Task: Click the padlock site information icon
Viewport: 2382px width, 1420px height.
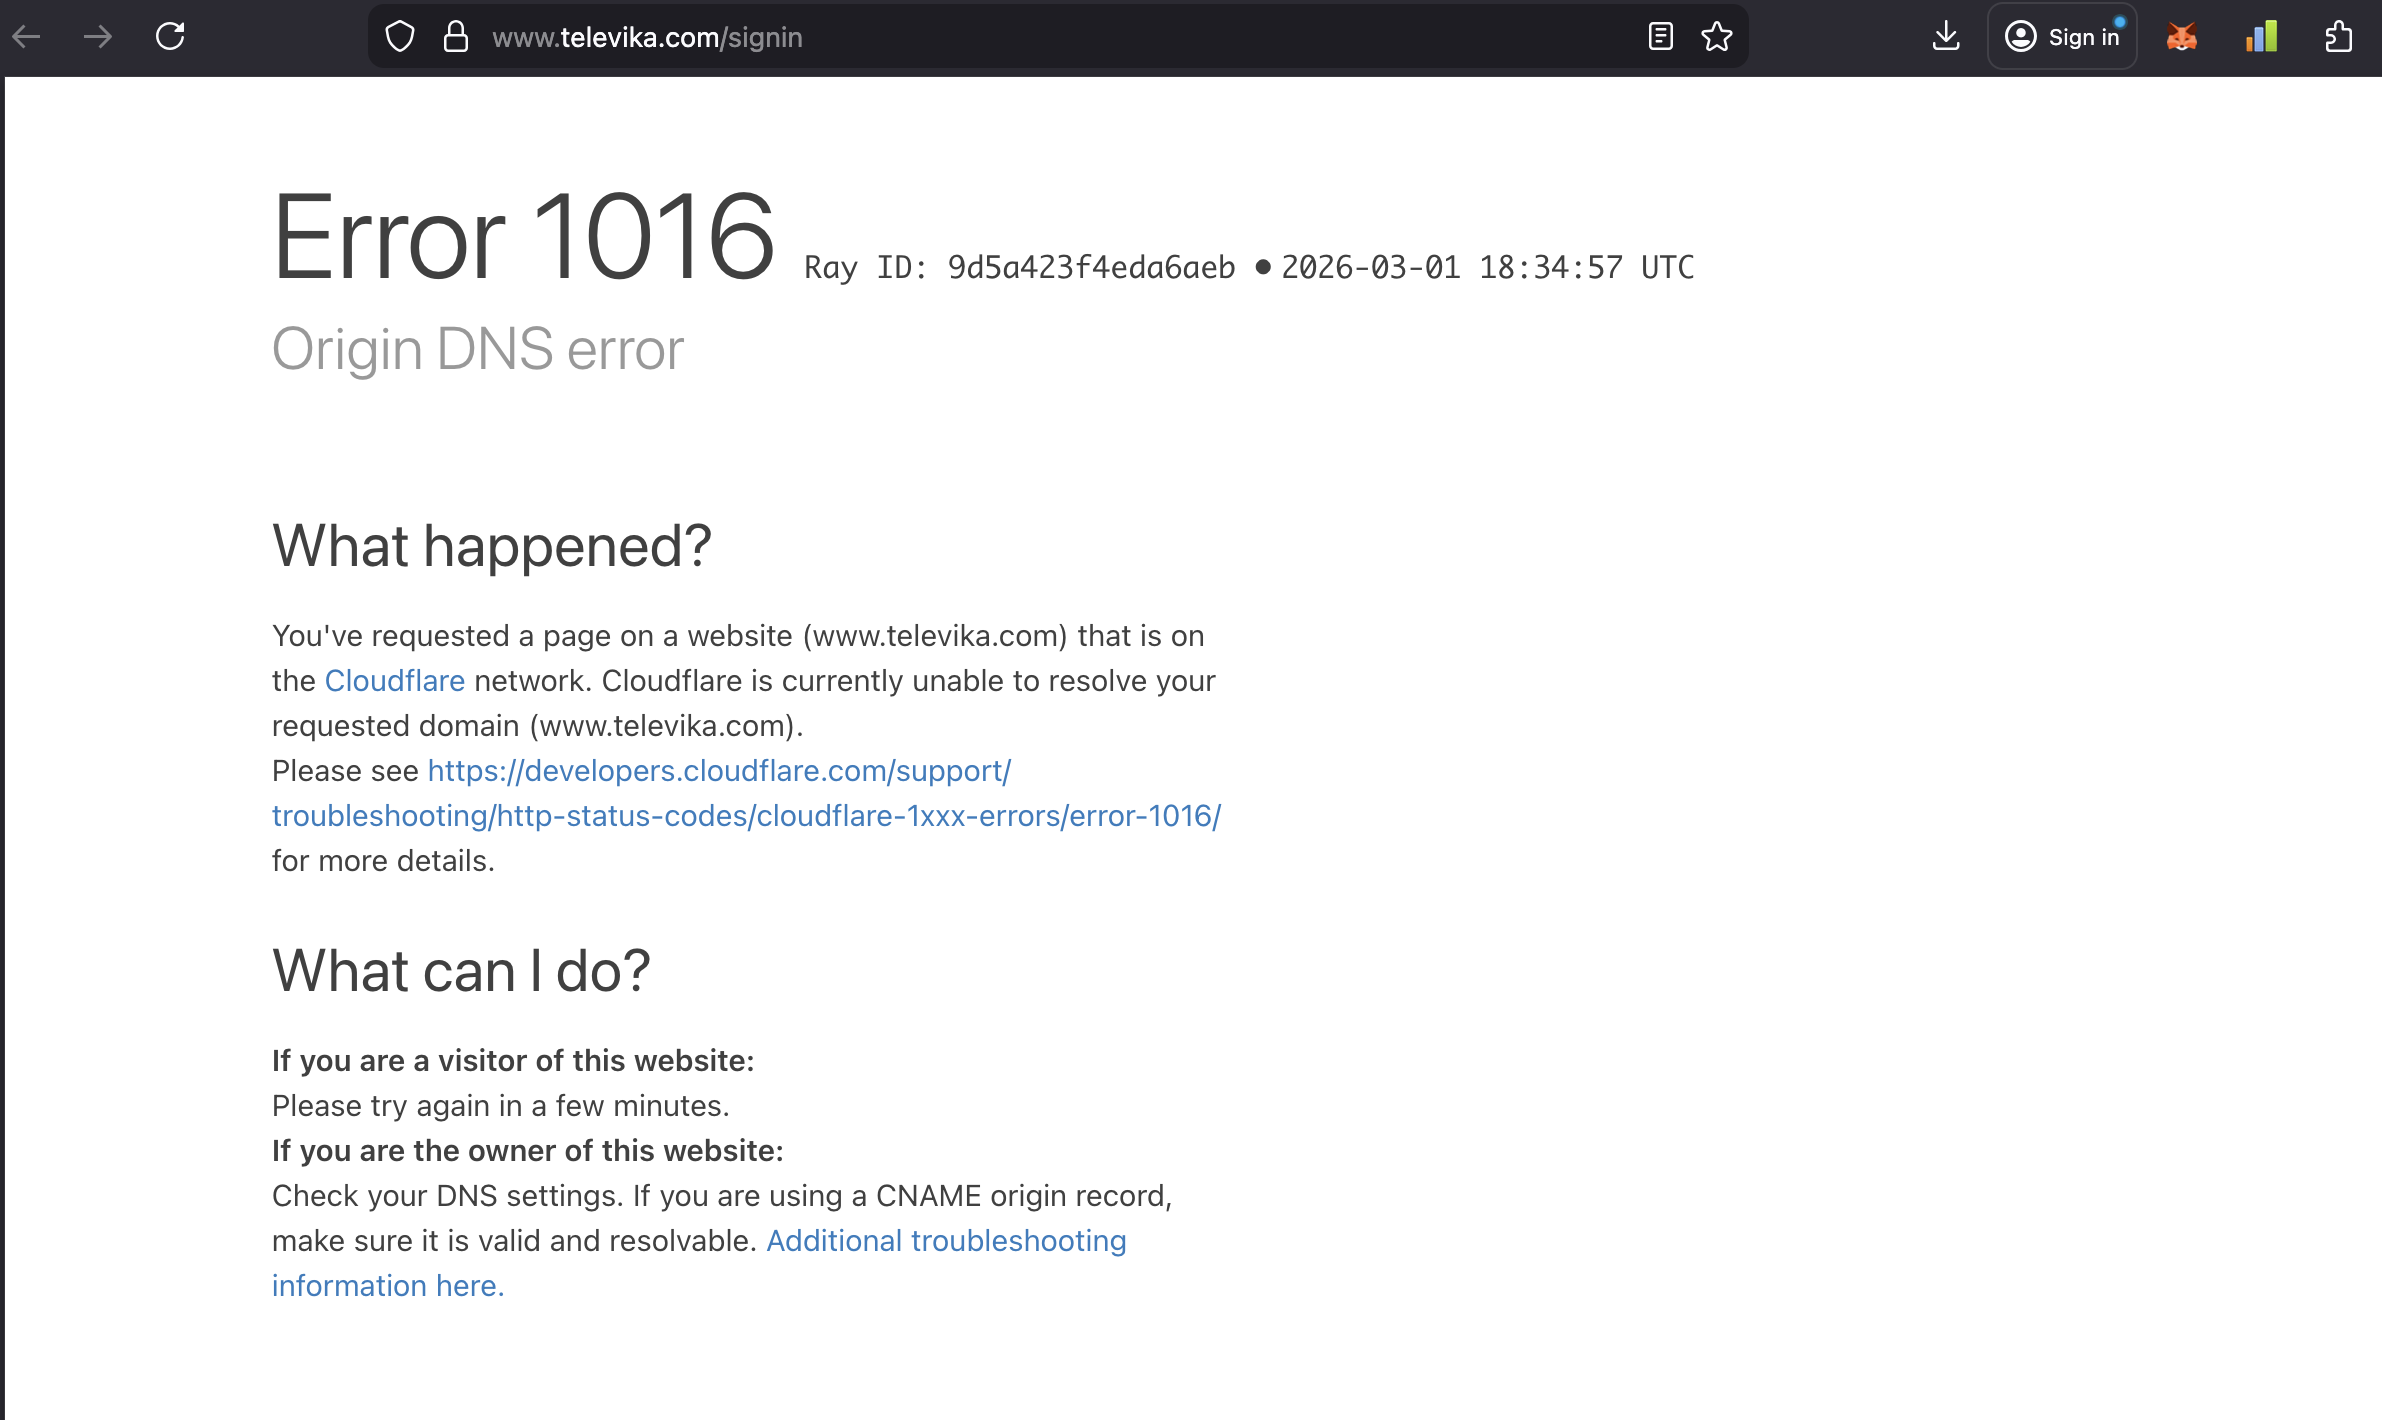Action: point(456,37)
